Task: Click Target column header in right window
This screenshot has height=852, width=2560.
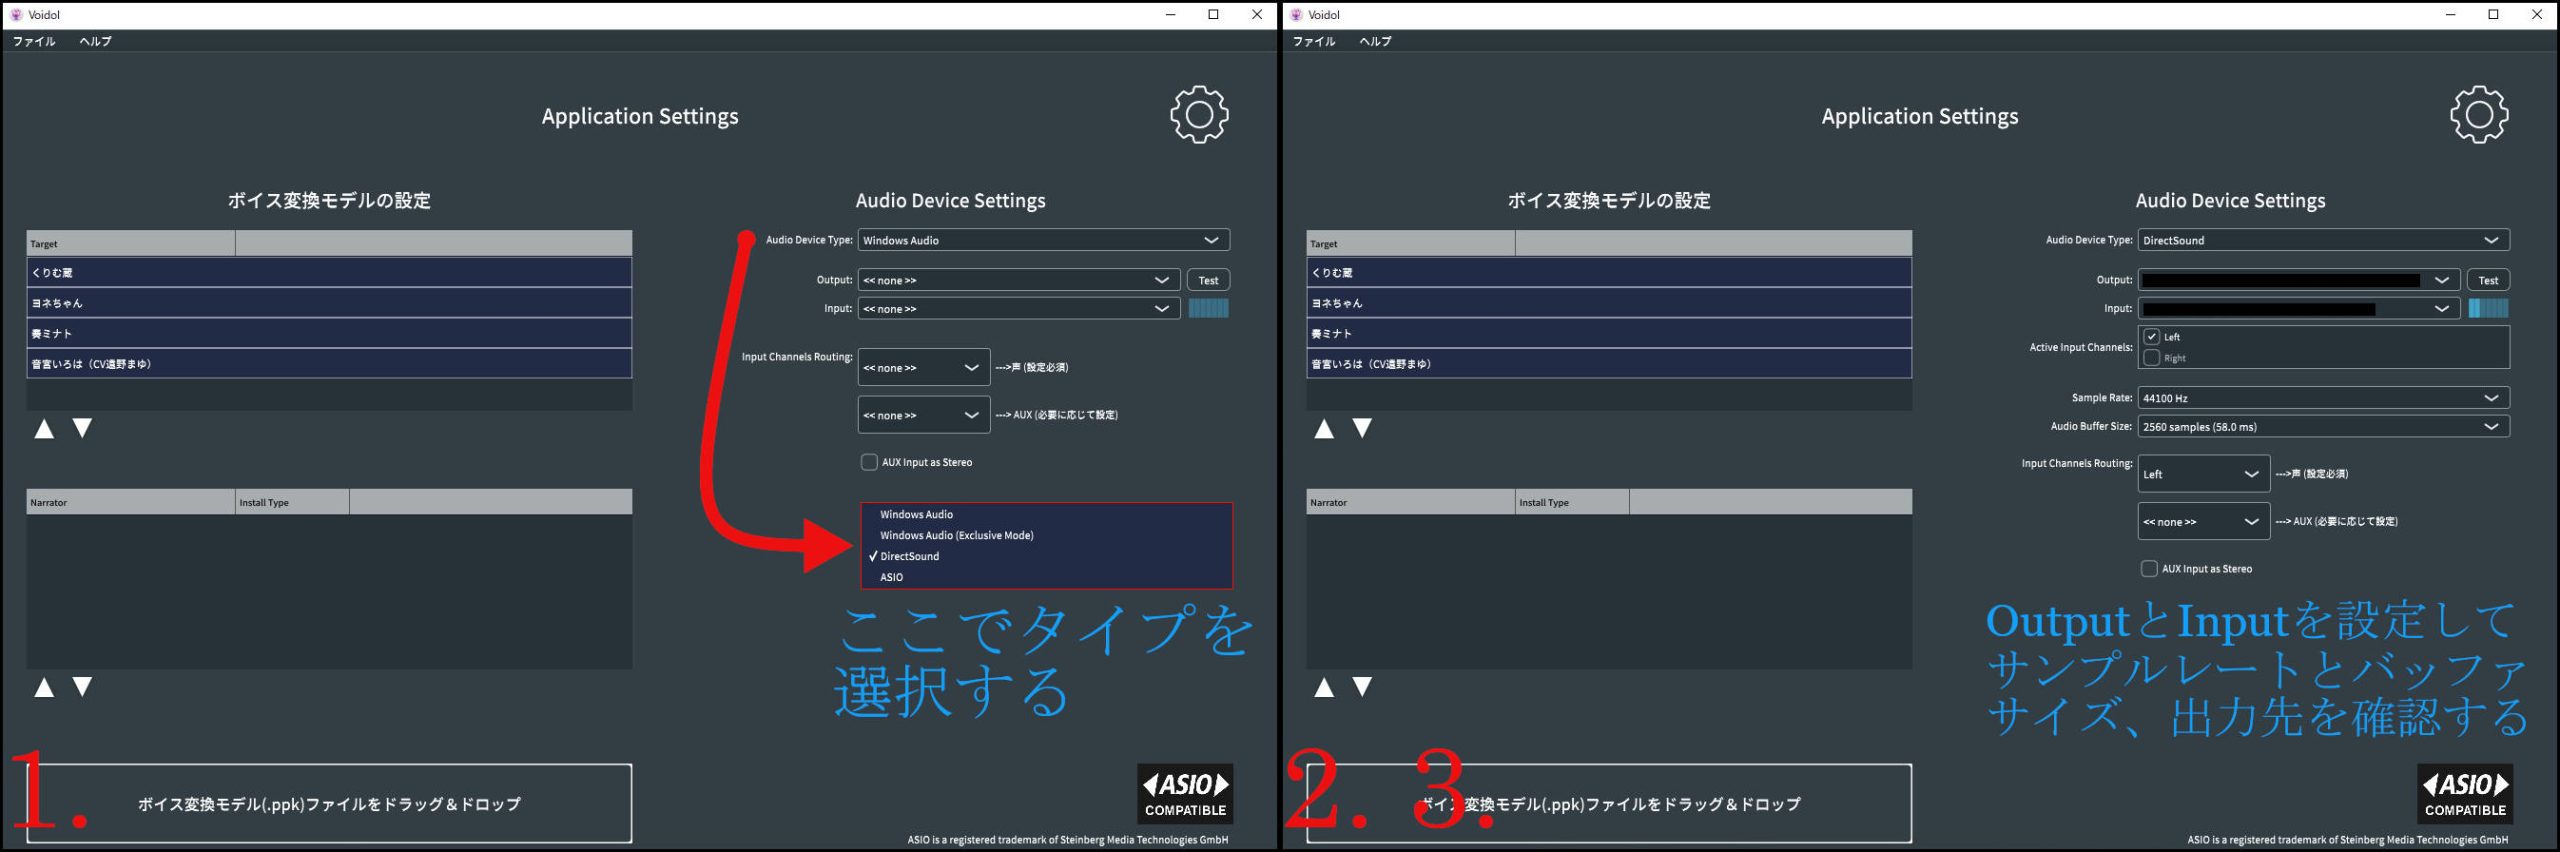Action: coord(1411,243)
